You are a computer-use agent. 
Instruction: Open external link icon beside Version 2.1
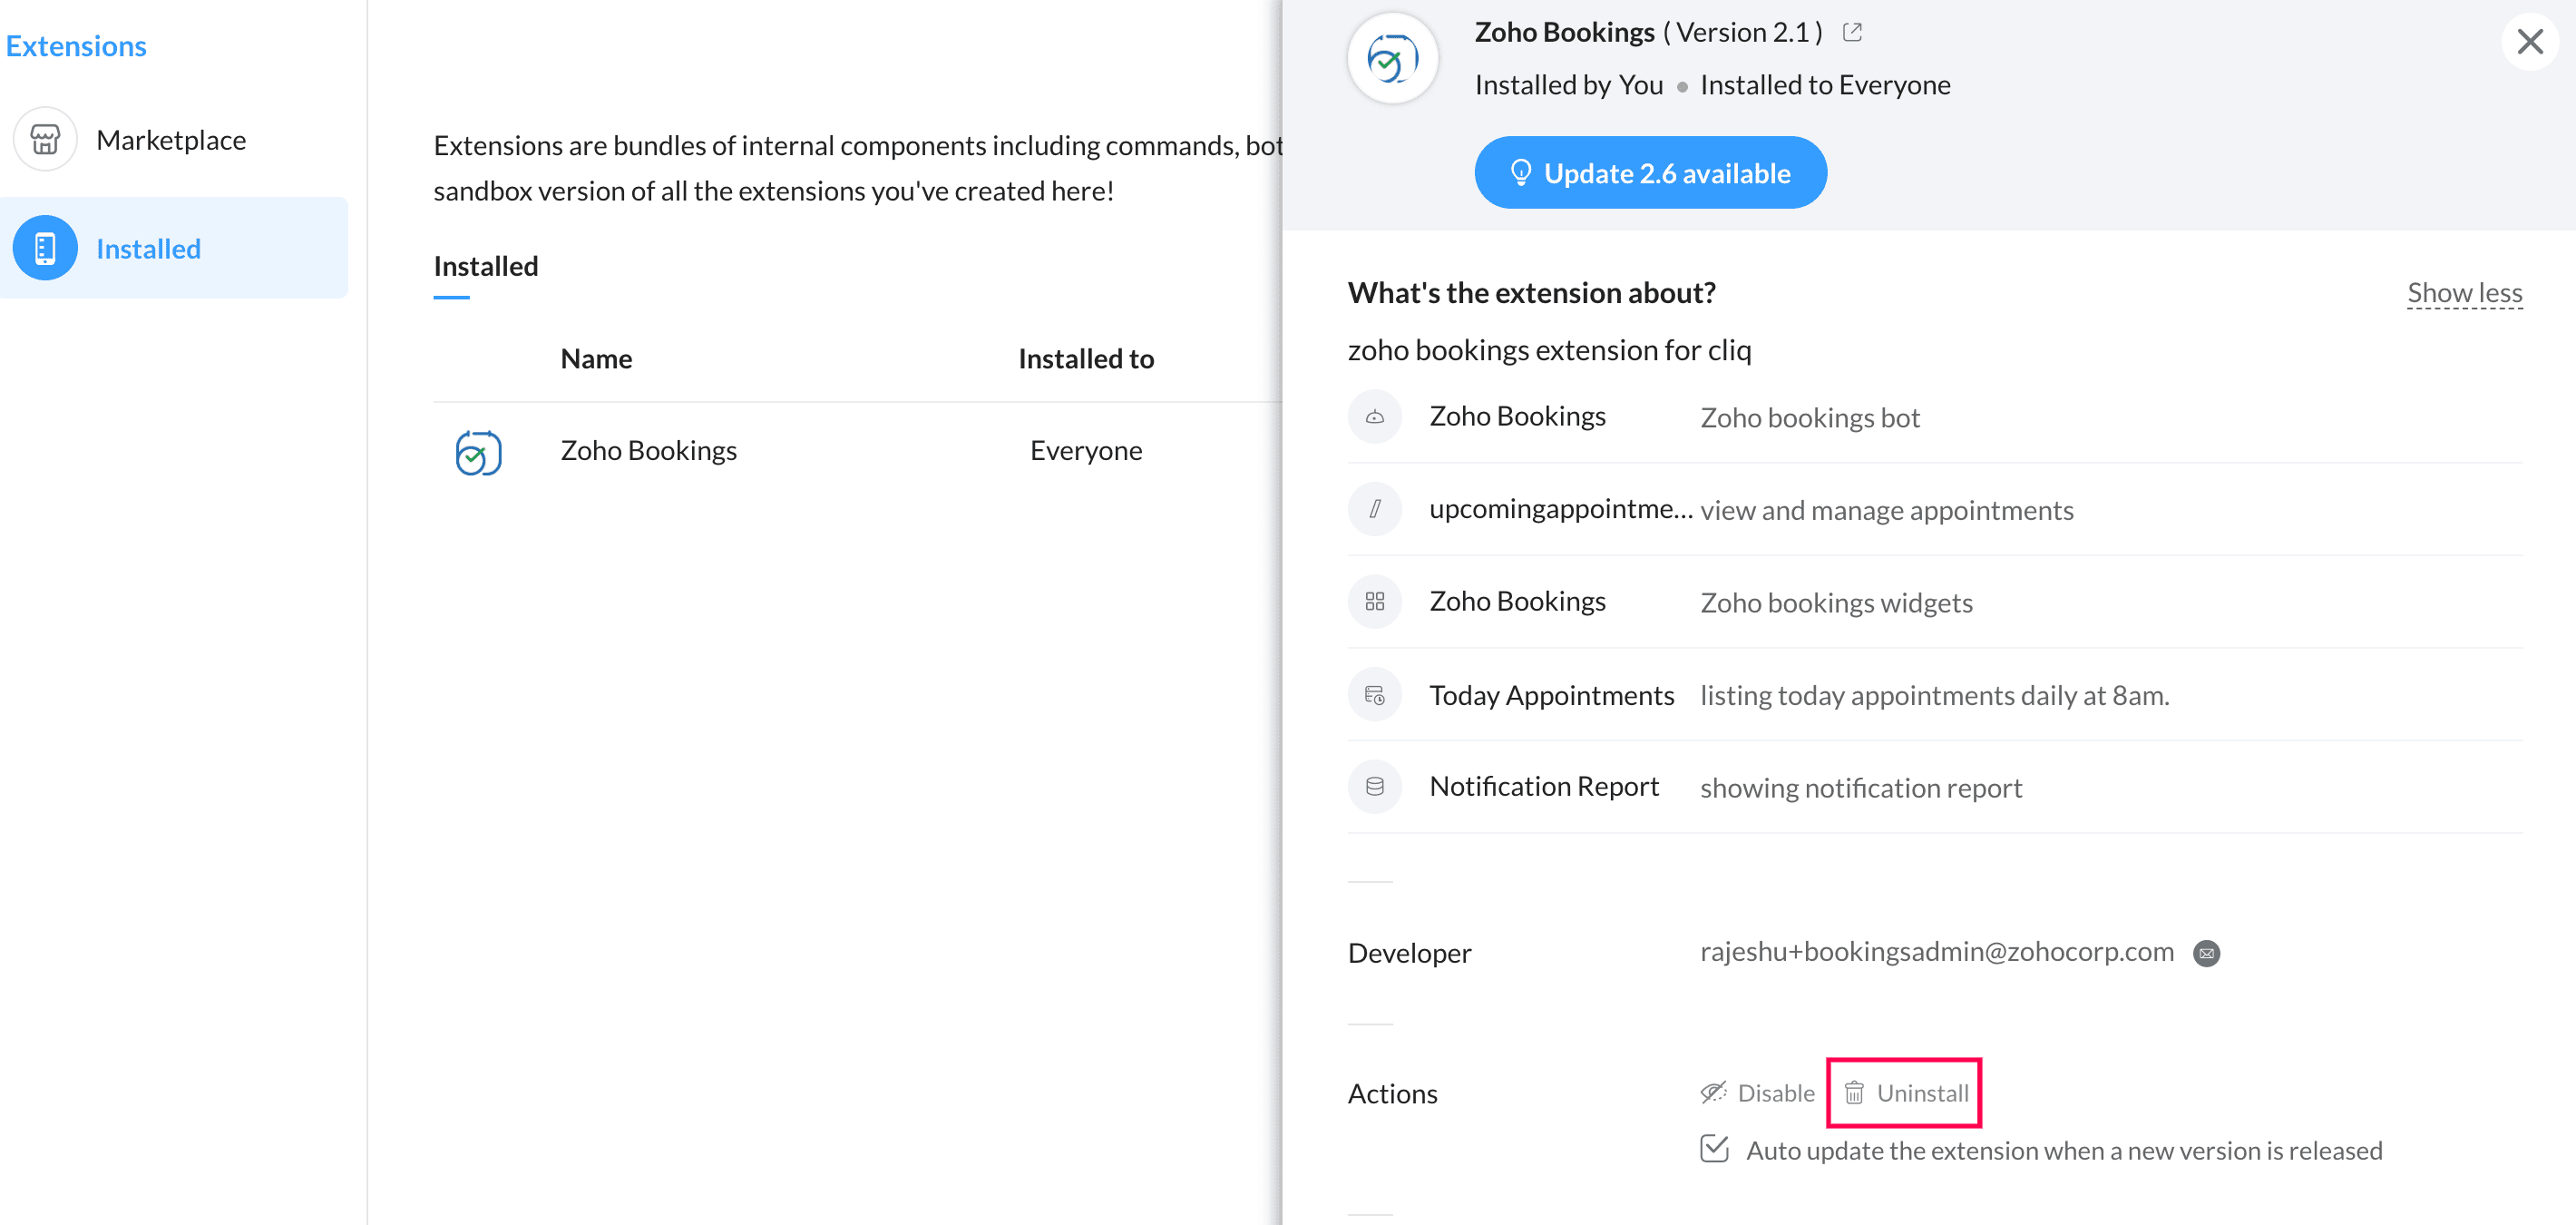[x=1852, y=32]
